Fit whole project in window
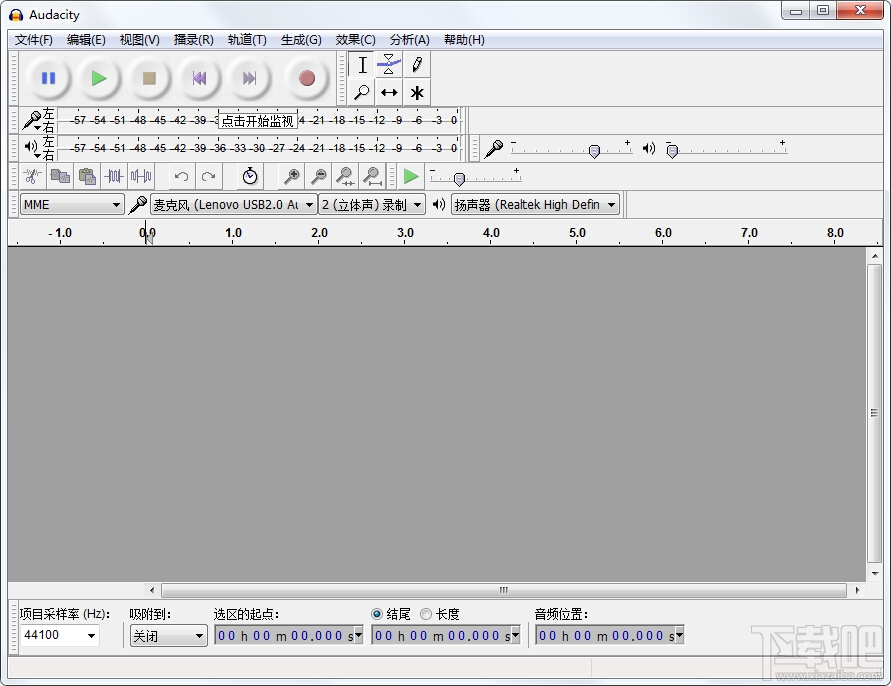The image size is (891, 686). [x=373, y=177]
